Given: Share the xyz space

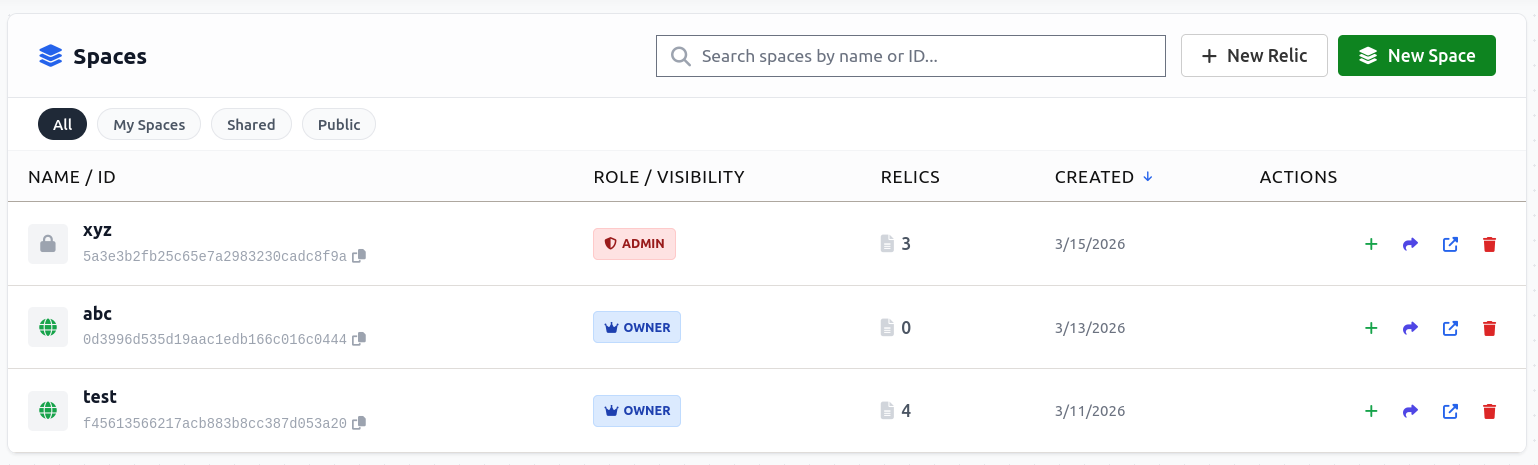Looking at the screenshot, I should point(1411,244).
